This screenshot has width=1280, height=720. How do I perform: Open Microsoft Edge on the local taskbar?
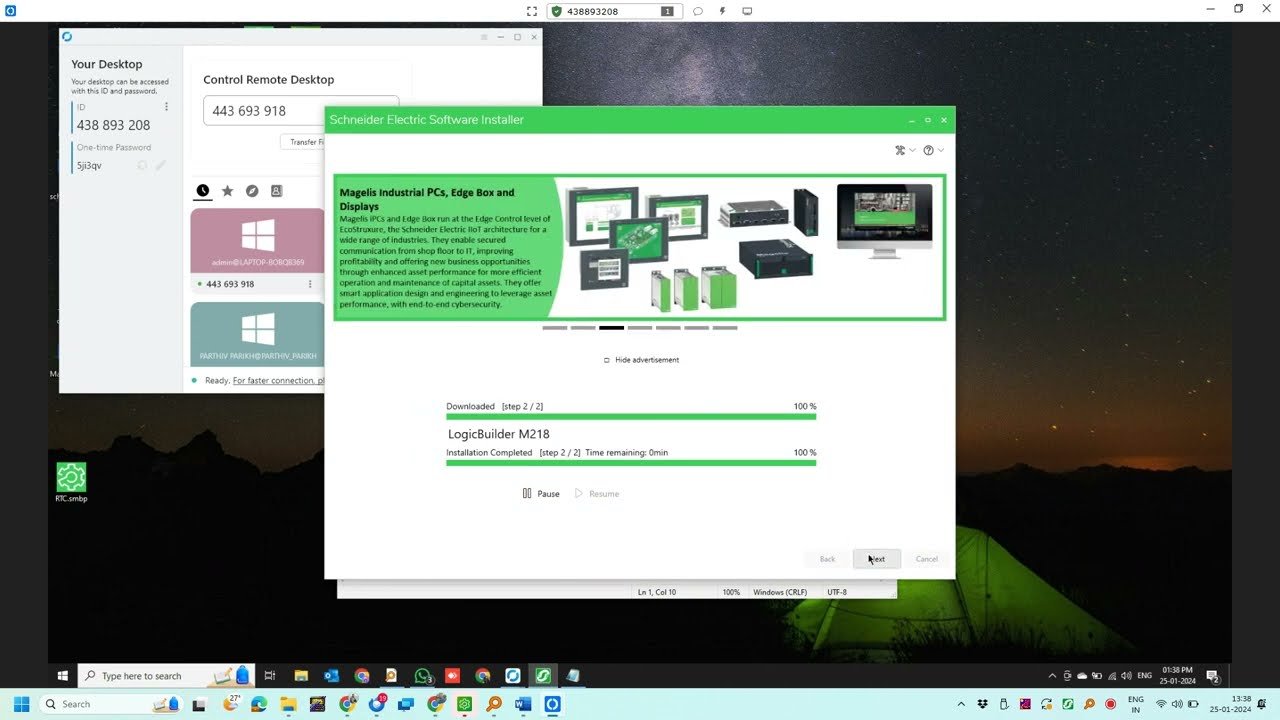[x=259, y=704]
